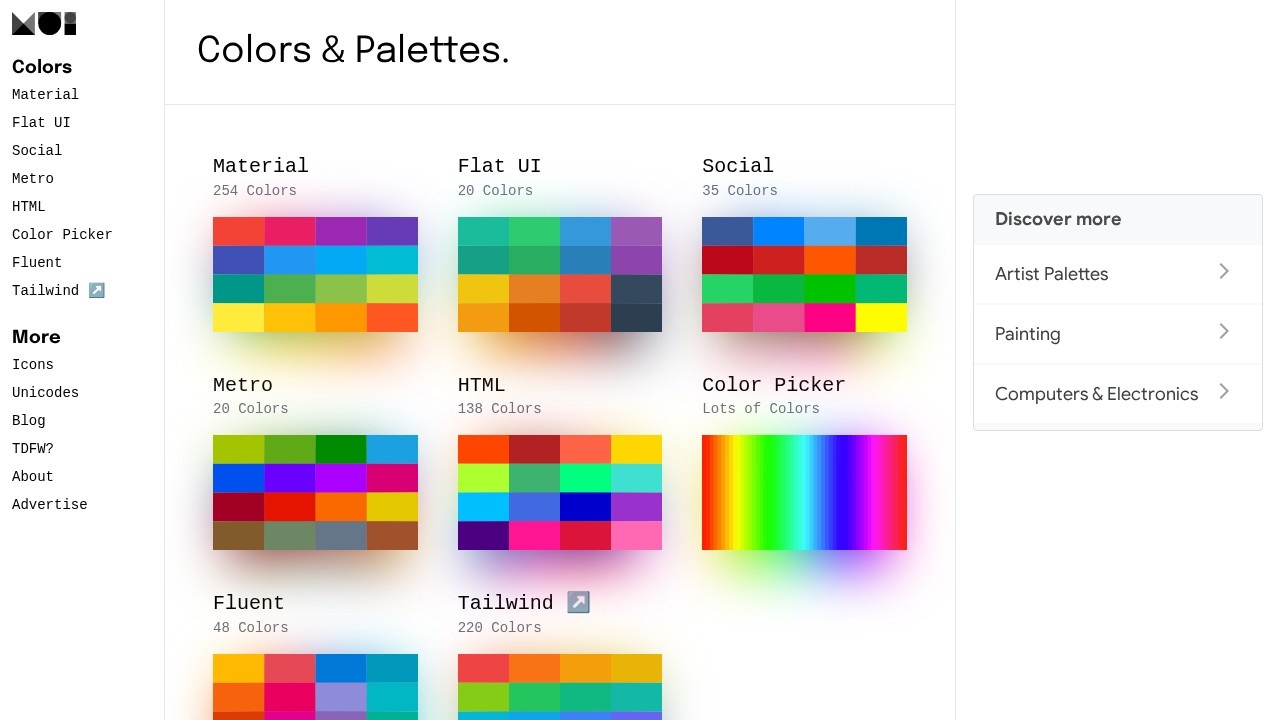
Task: Click the Metro palette thumbnail grid
Action: [x=315, y=492]
